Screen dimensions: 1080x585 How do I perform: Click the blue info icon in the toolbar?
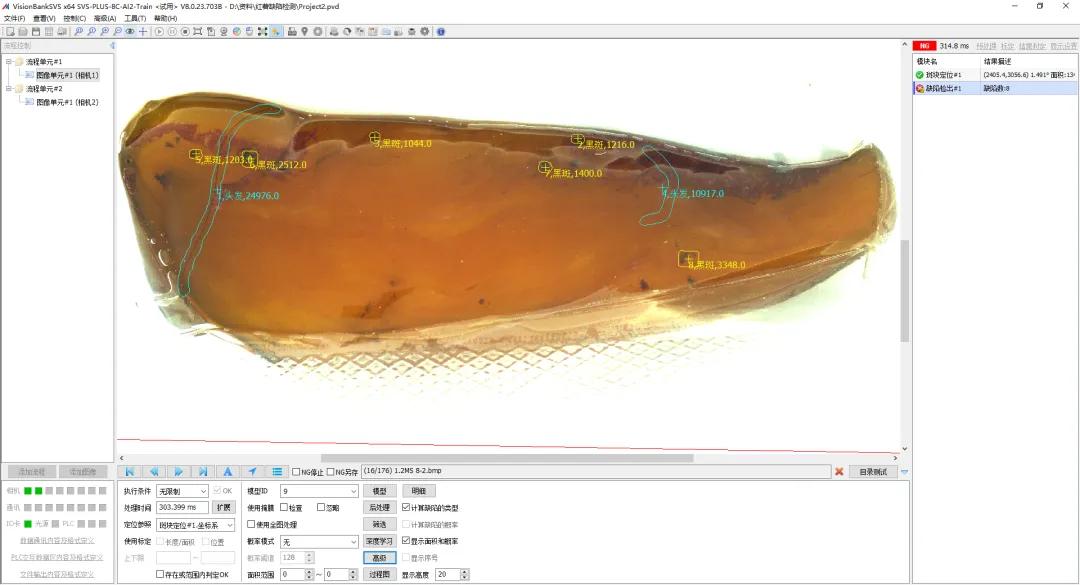441,32
